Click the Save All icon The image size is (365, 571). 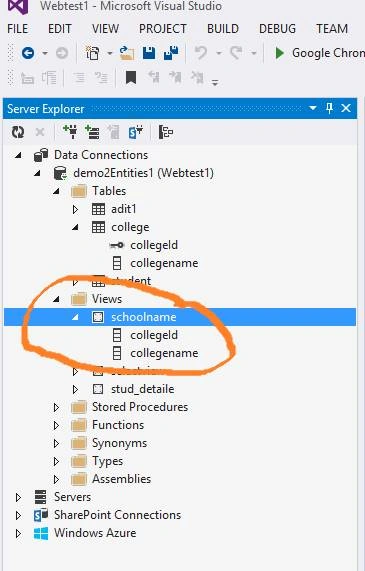pos(171,53)
